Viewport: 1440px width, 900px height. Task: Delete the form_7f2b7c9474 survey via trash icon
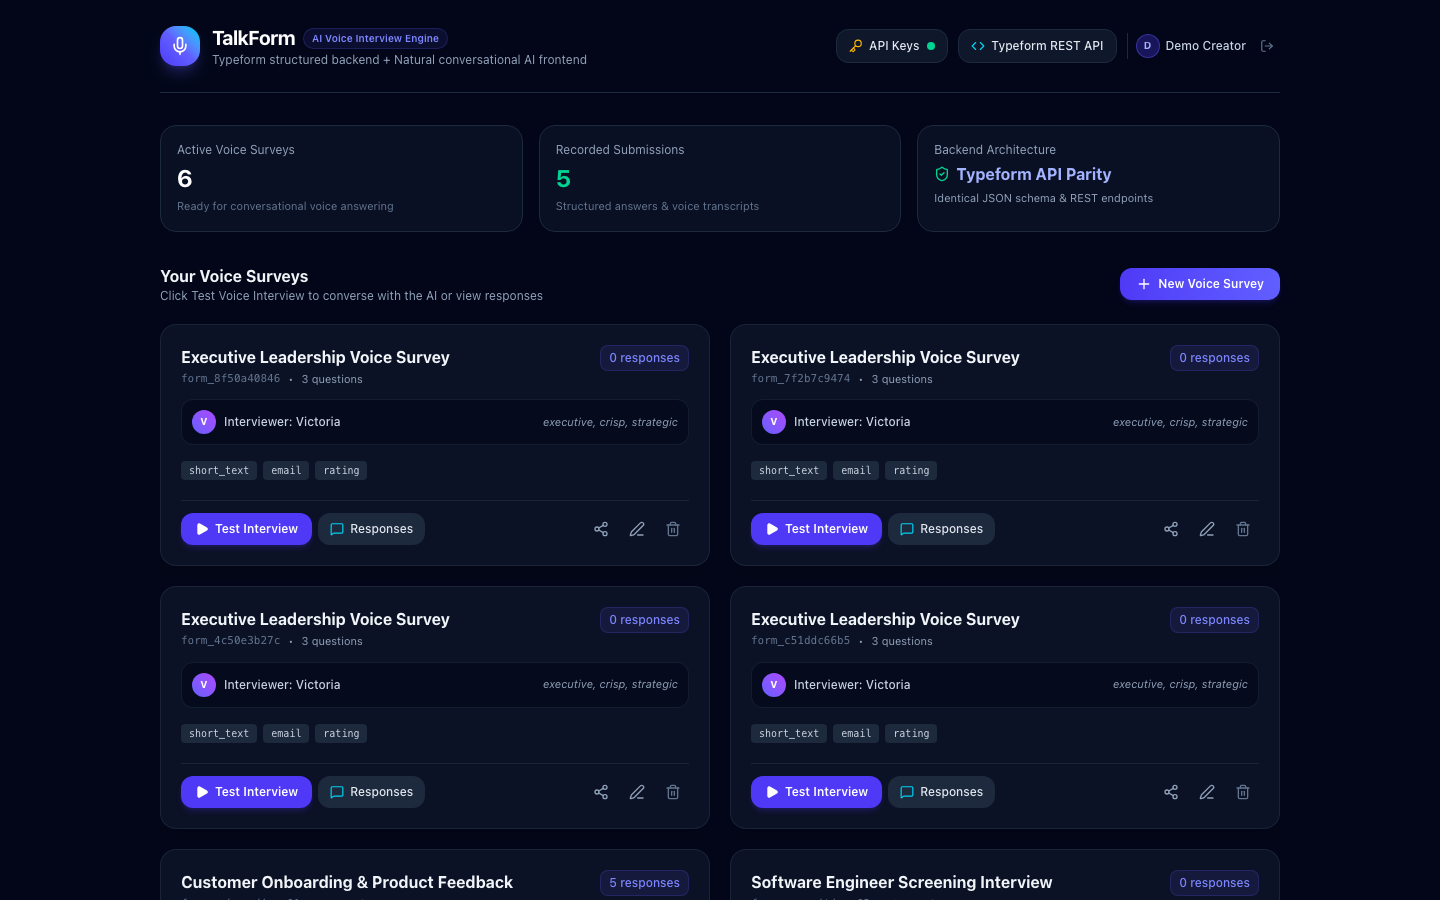[1243, 529]
